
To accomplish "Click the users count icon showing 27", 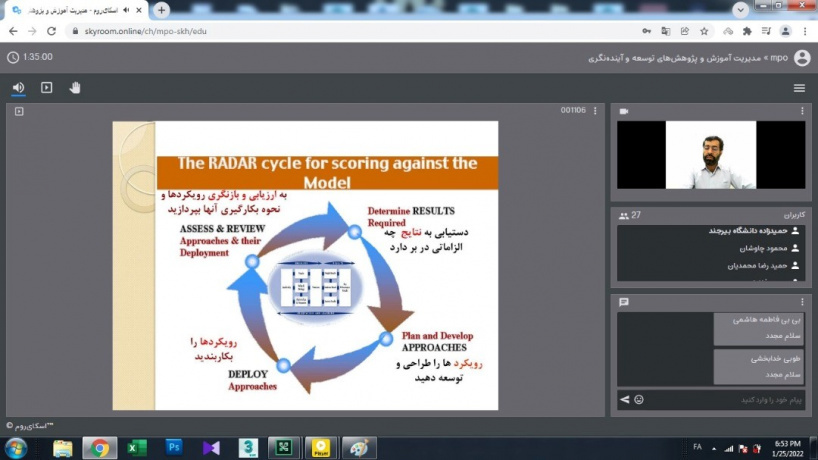I will (x=624, y=215).
